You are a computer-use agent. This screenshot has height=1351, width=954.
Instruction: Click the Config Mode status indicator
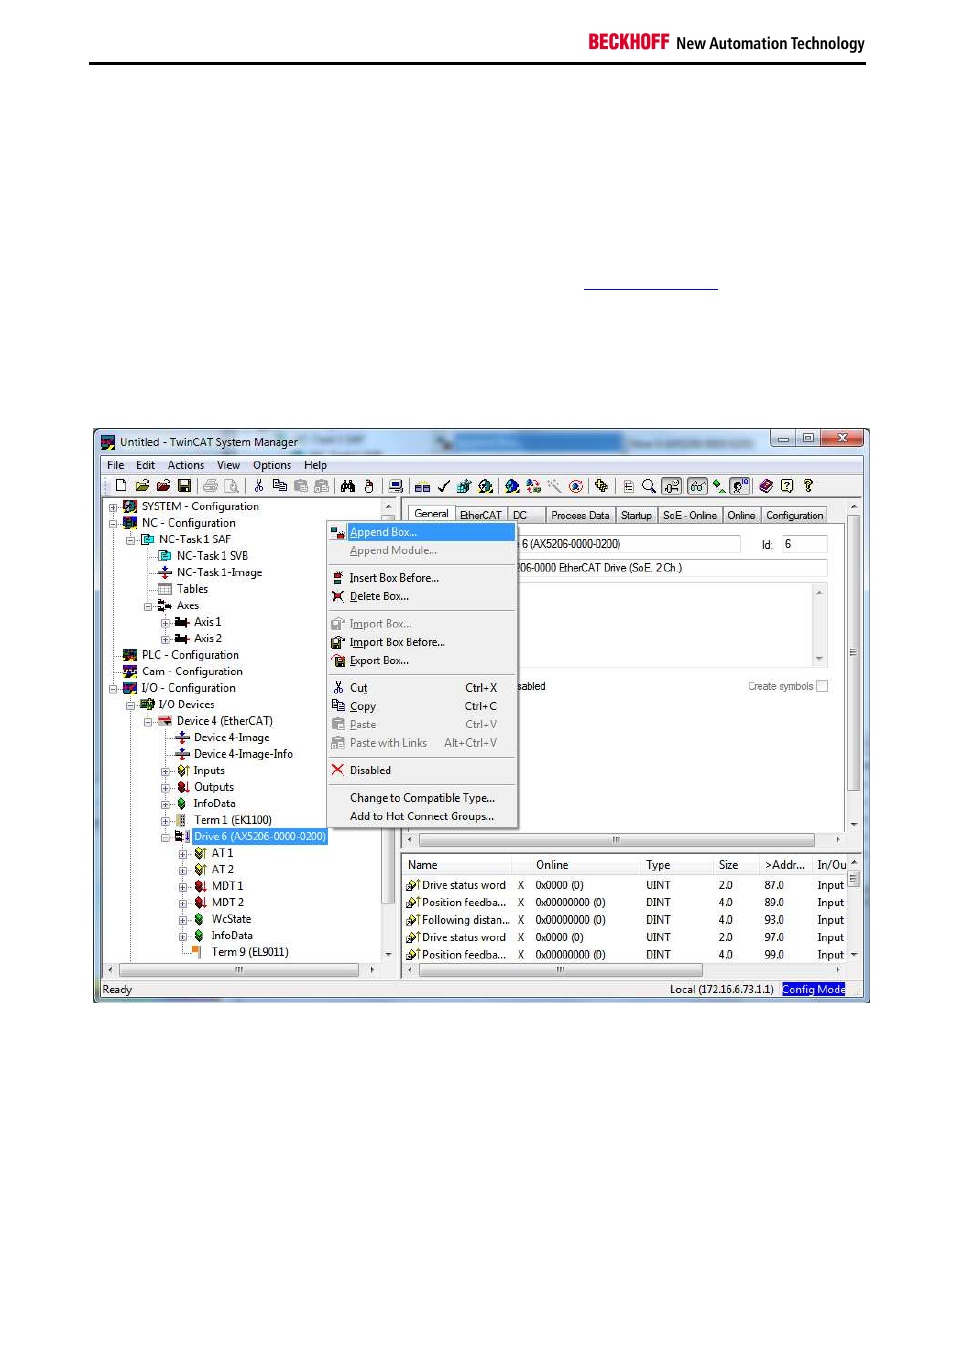tap(814, 989)
